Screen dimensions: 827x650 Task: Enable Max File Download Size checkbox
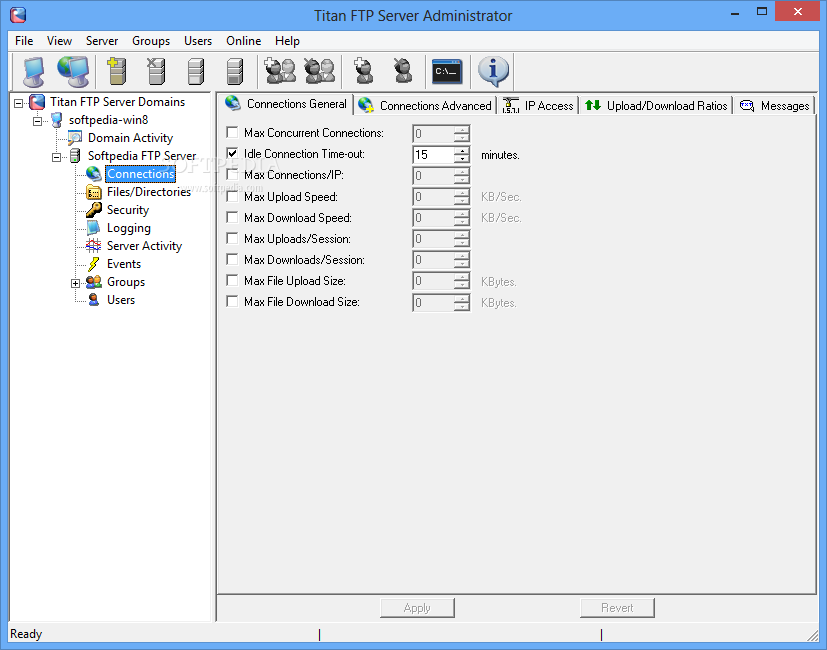click(x=232, y=301)
